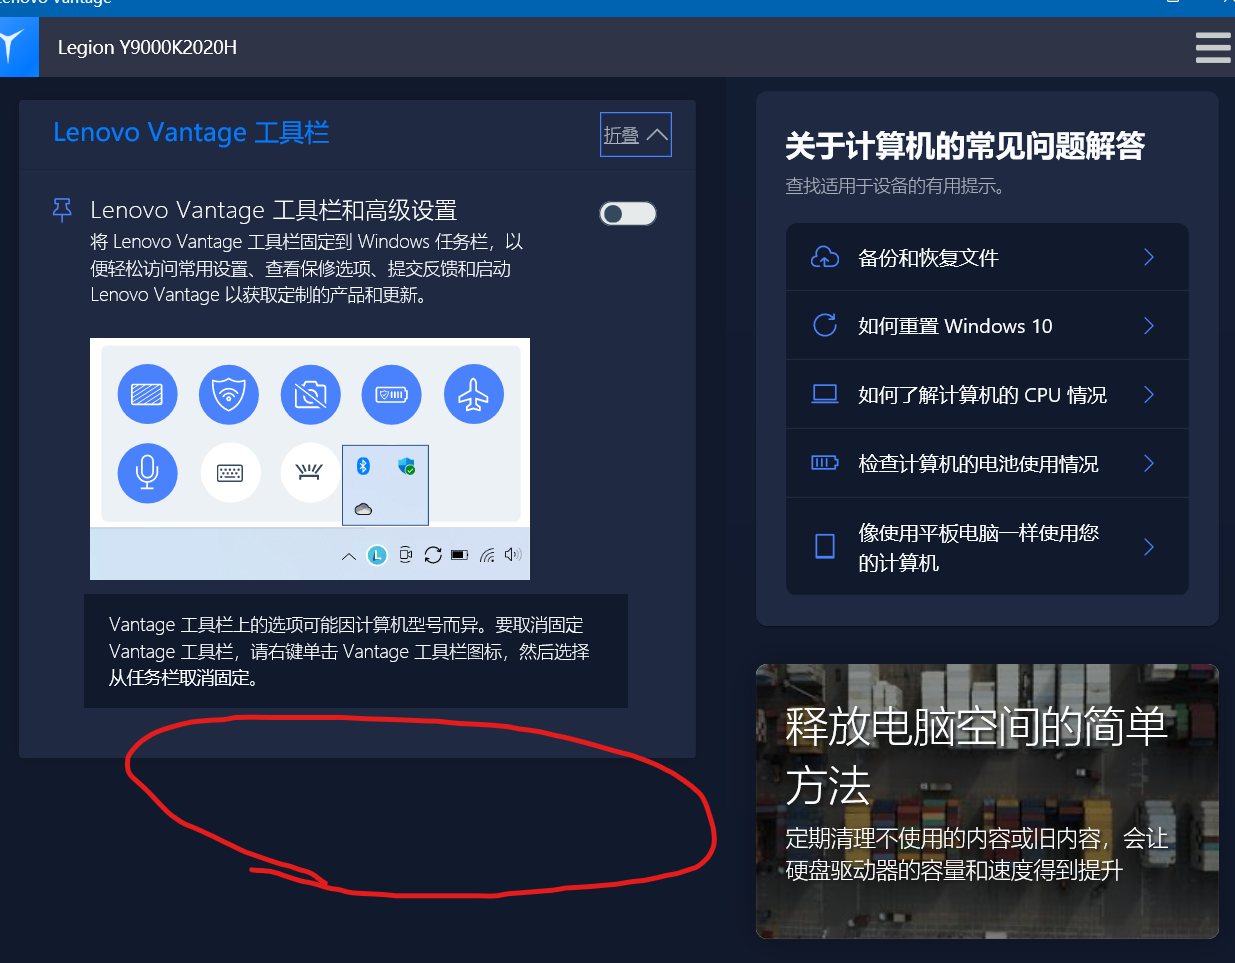This screenshot has height=963, width=1235.
Task: Click the tablet icon in the FAQ list
Action: click(825, 546)
